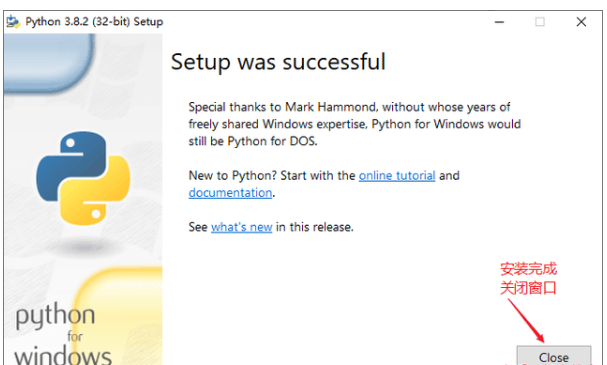Click the yellow rounded shape in sidebar bottom
The height and width of the screenshot is (365, 607).
118,315
